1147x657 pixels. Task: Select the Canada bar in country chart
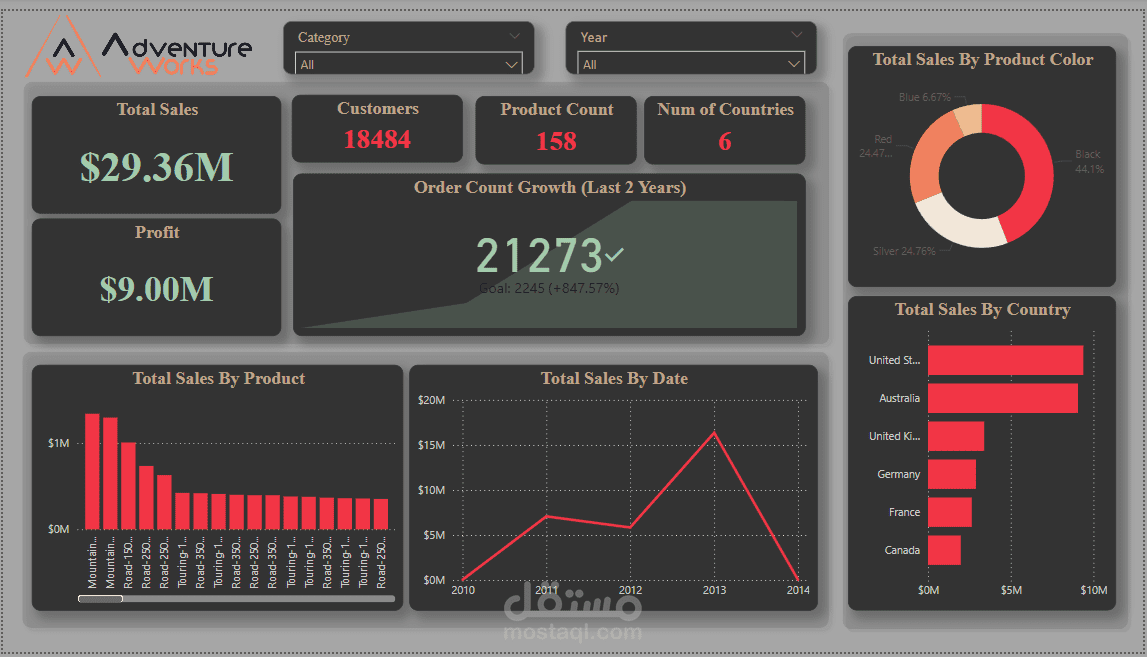pyautogui.click(x=943, y=550)
